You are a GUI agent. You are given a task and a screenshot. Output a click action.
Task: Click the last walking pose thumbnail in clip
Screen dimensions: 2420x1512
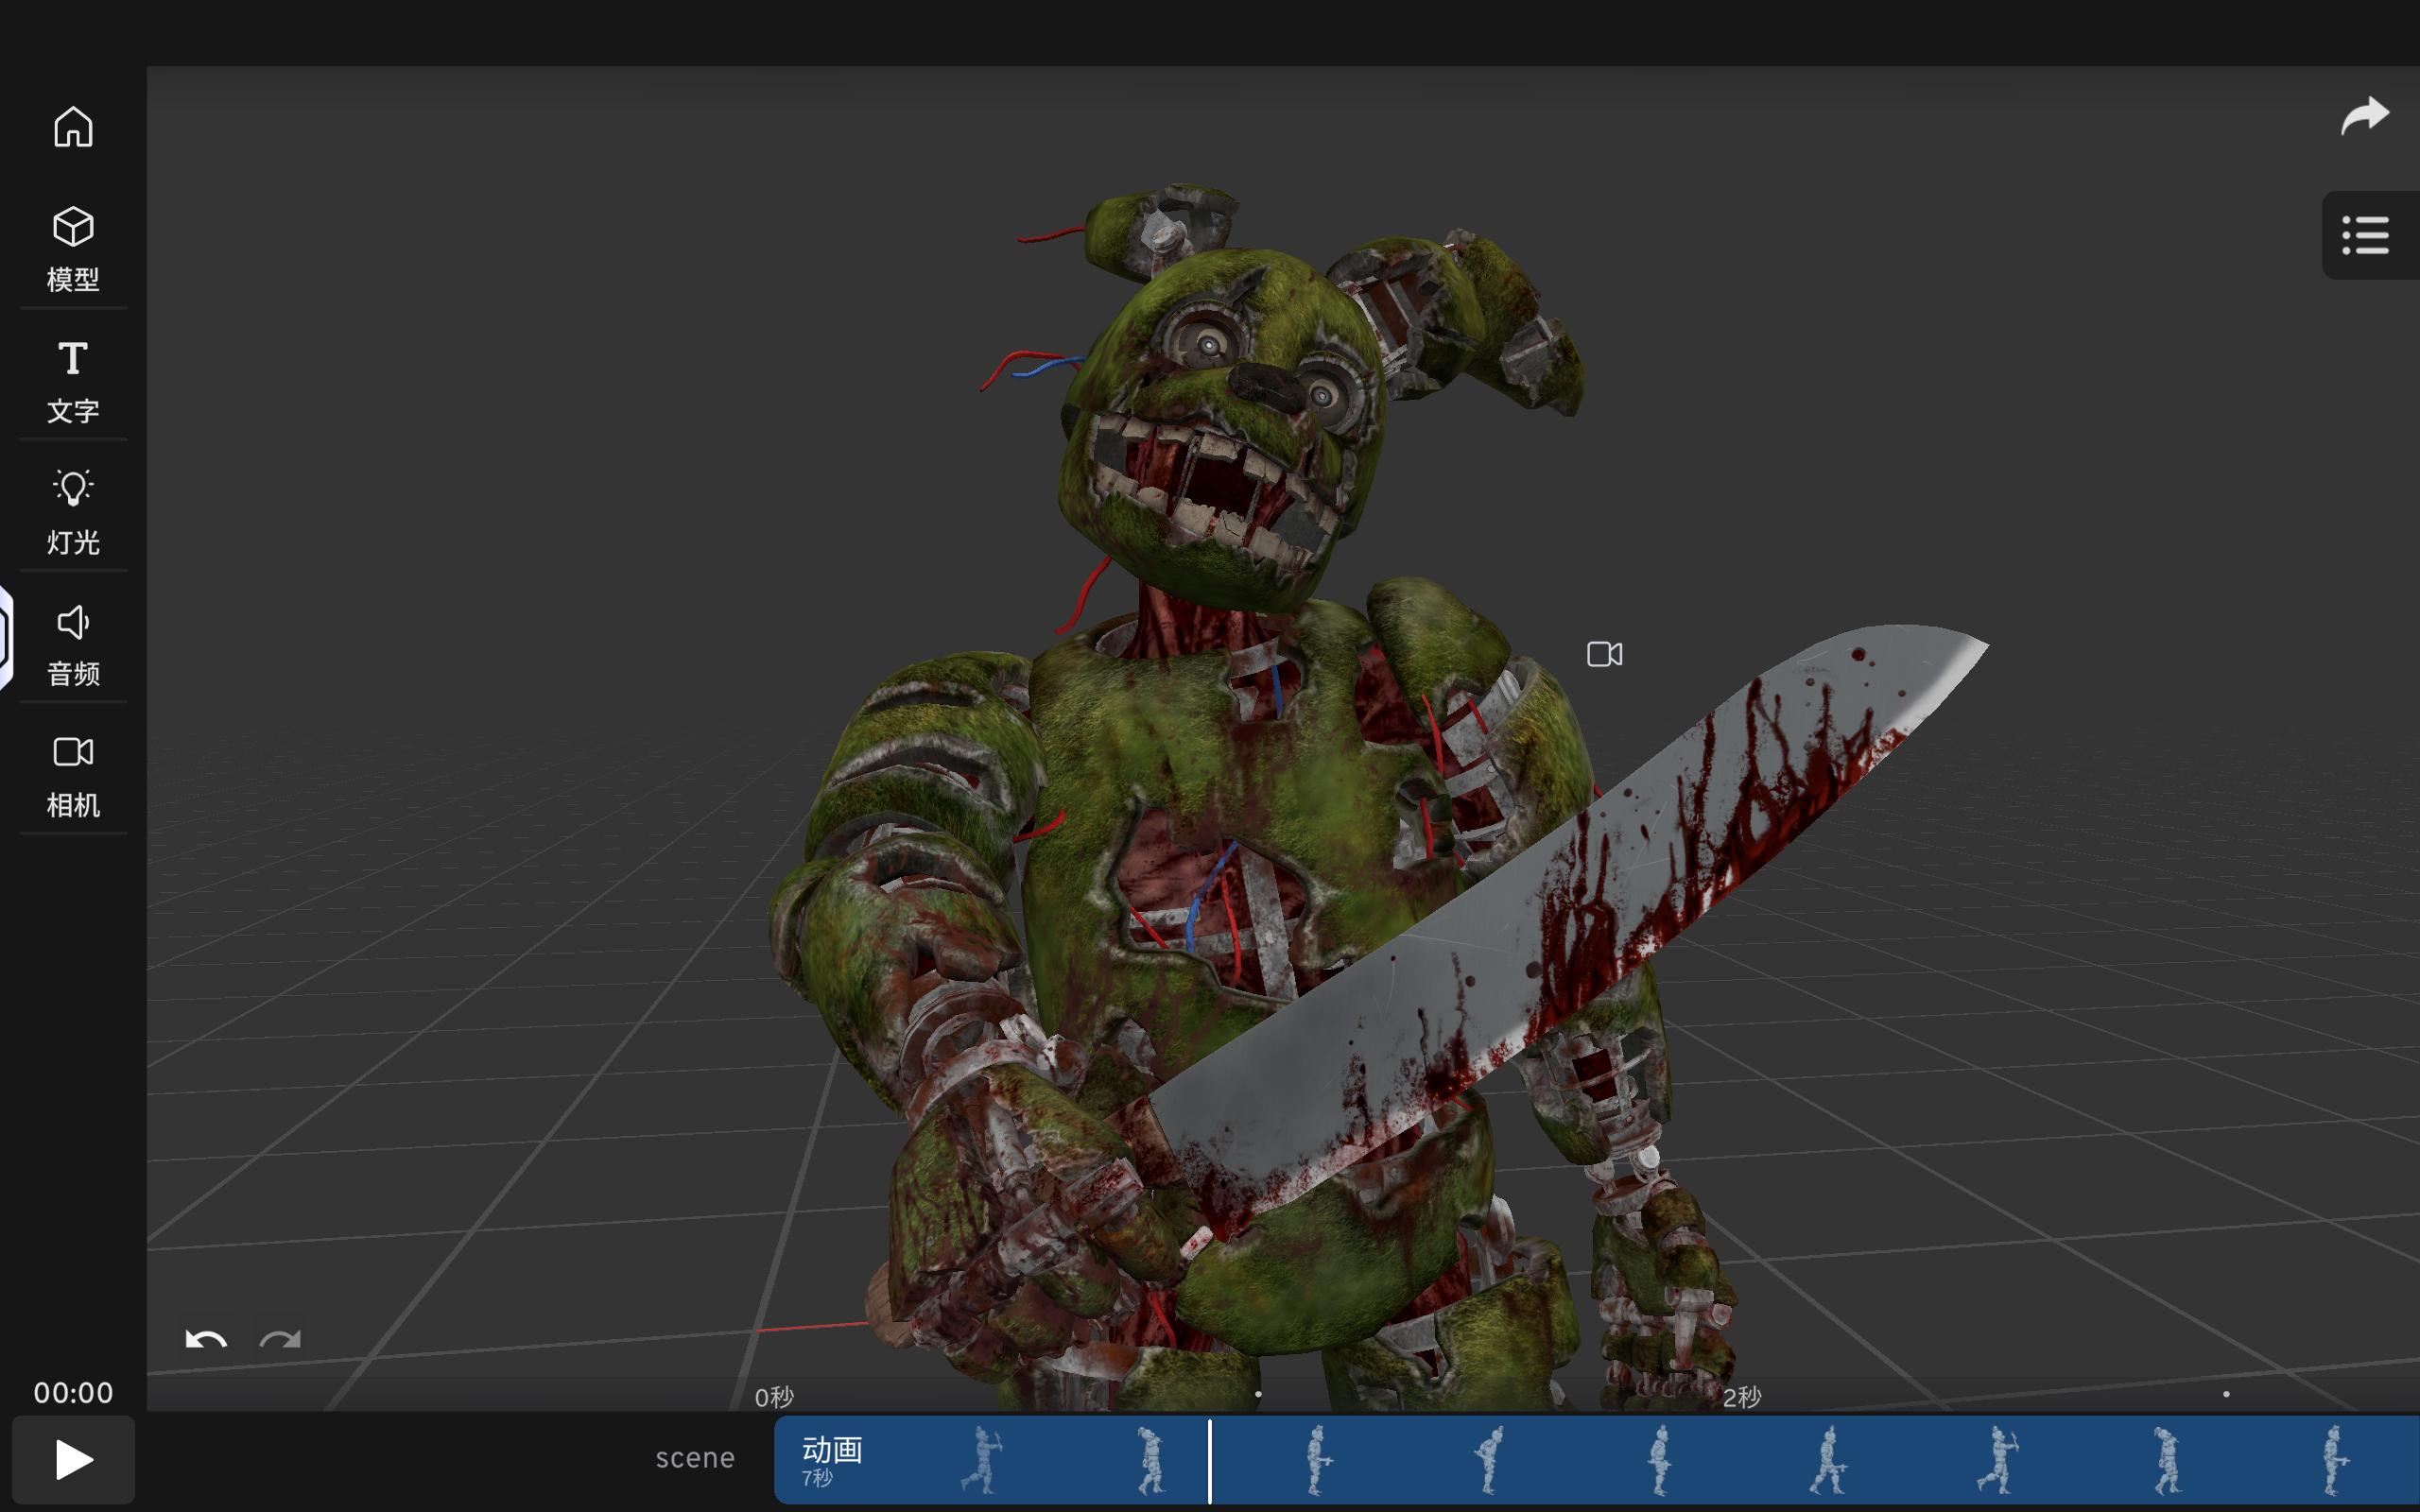point(2334,1460)
